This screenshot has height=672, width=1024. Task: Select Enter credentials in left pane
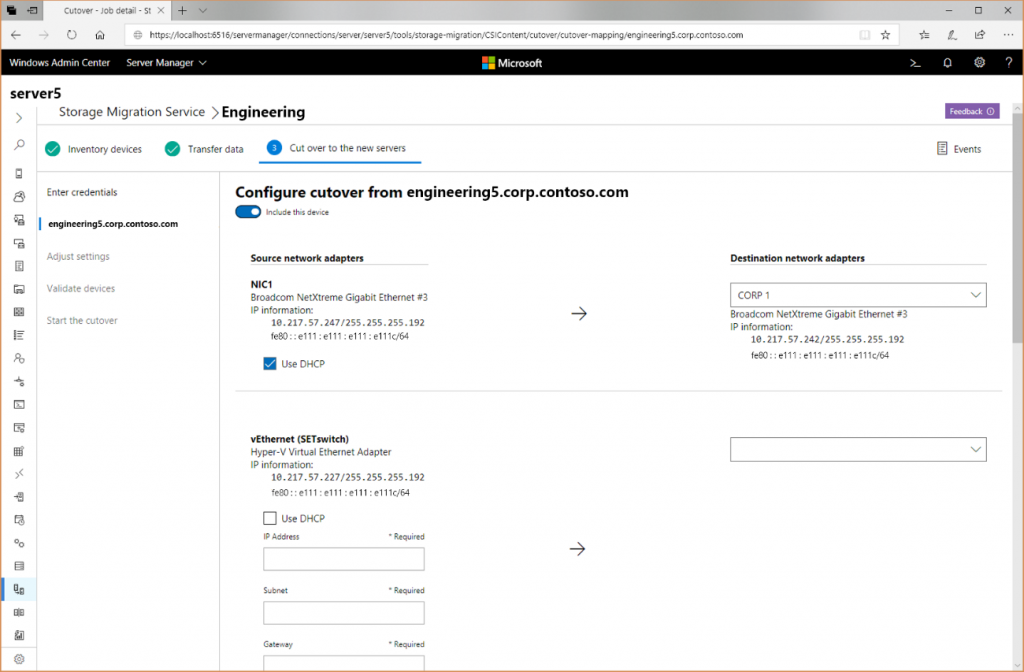point(82,192)
